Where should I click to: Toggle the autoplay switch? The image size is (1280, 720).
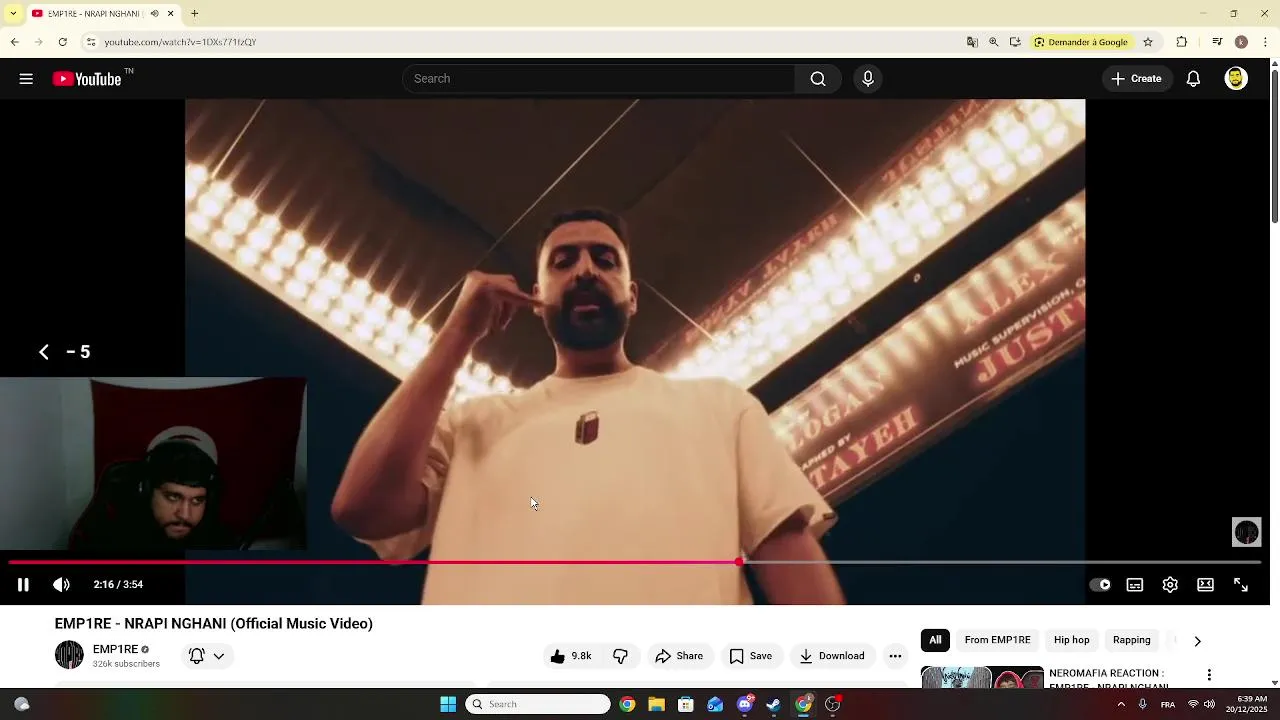click(x=1100, y=585)
